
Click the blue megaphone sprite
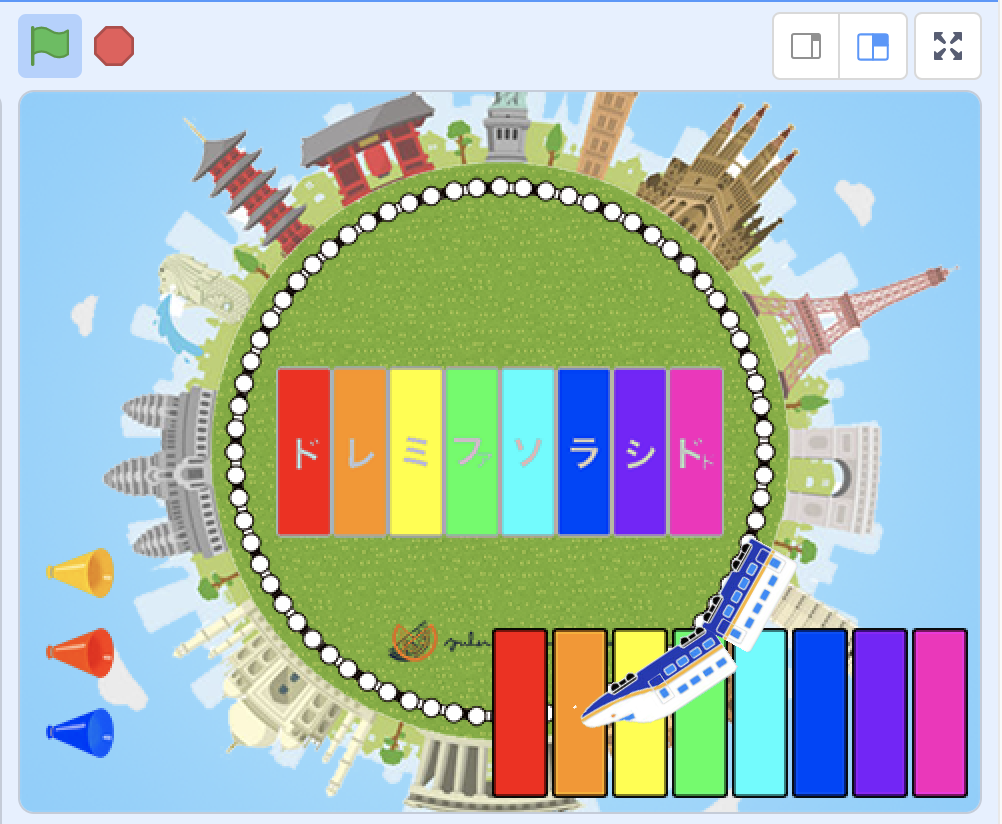[x=81, y=733]
